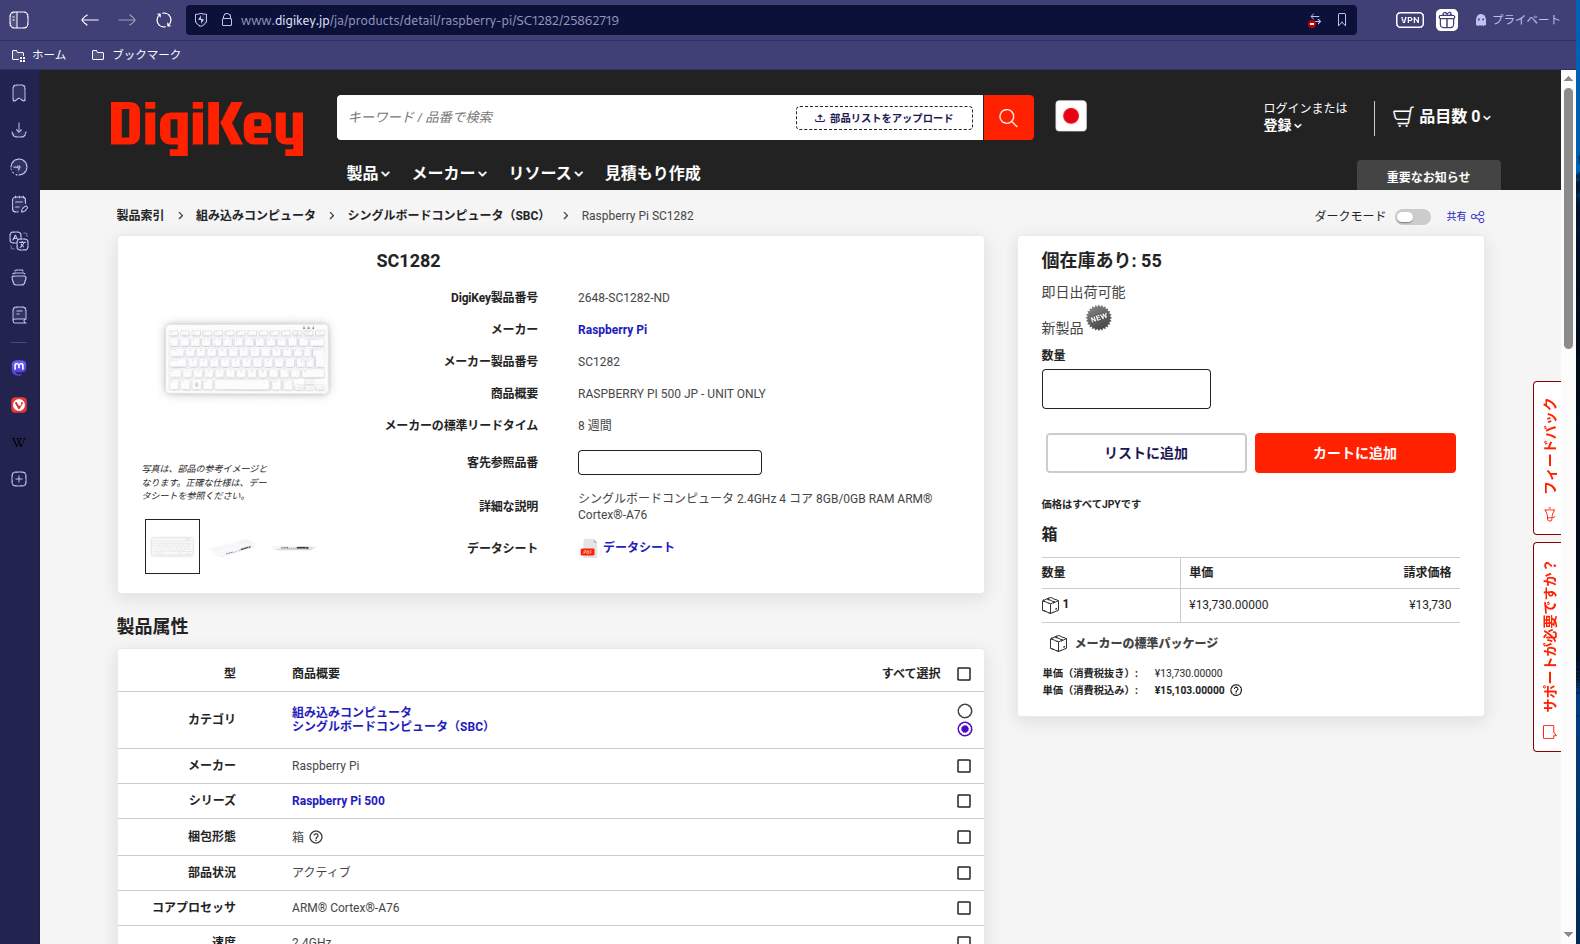Select 組み込みコンピュータ category radio button
The height and width of the screenshot is (944, 1580).
(x=964, y=711)
